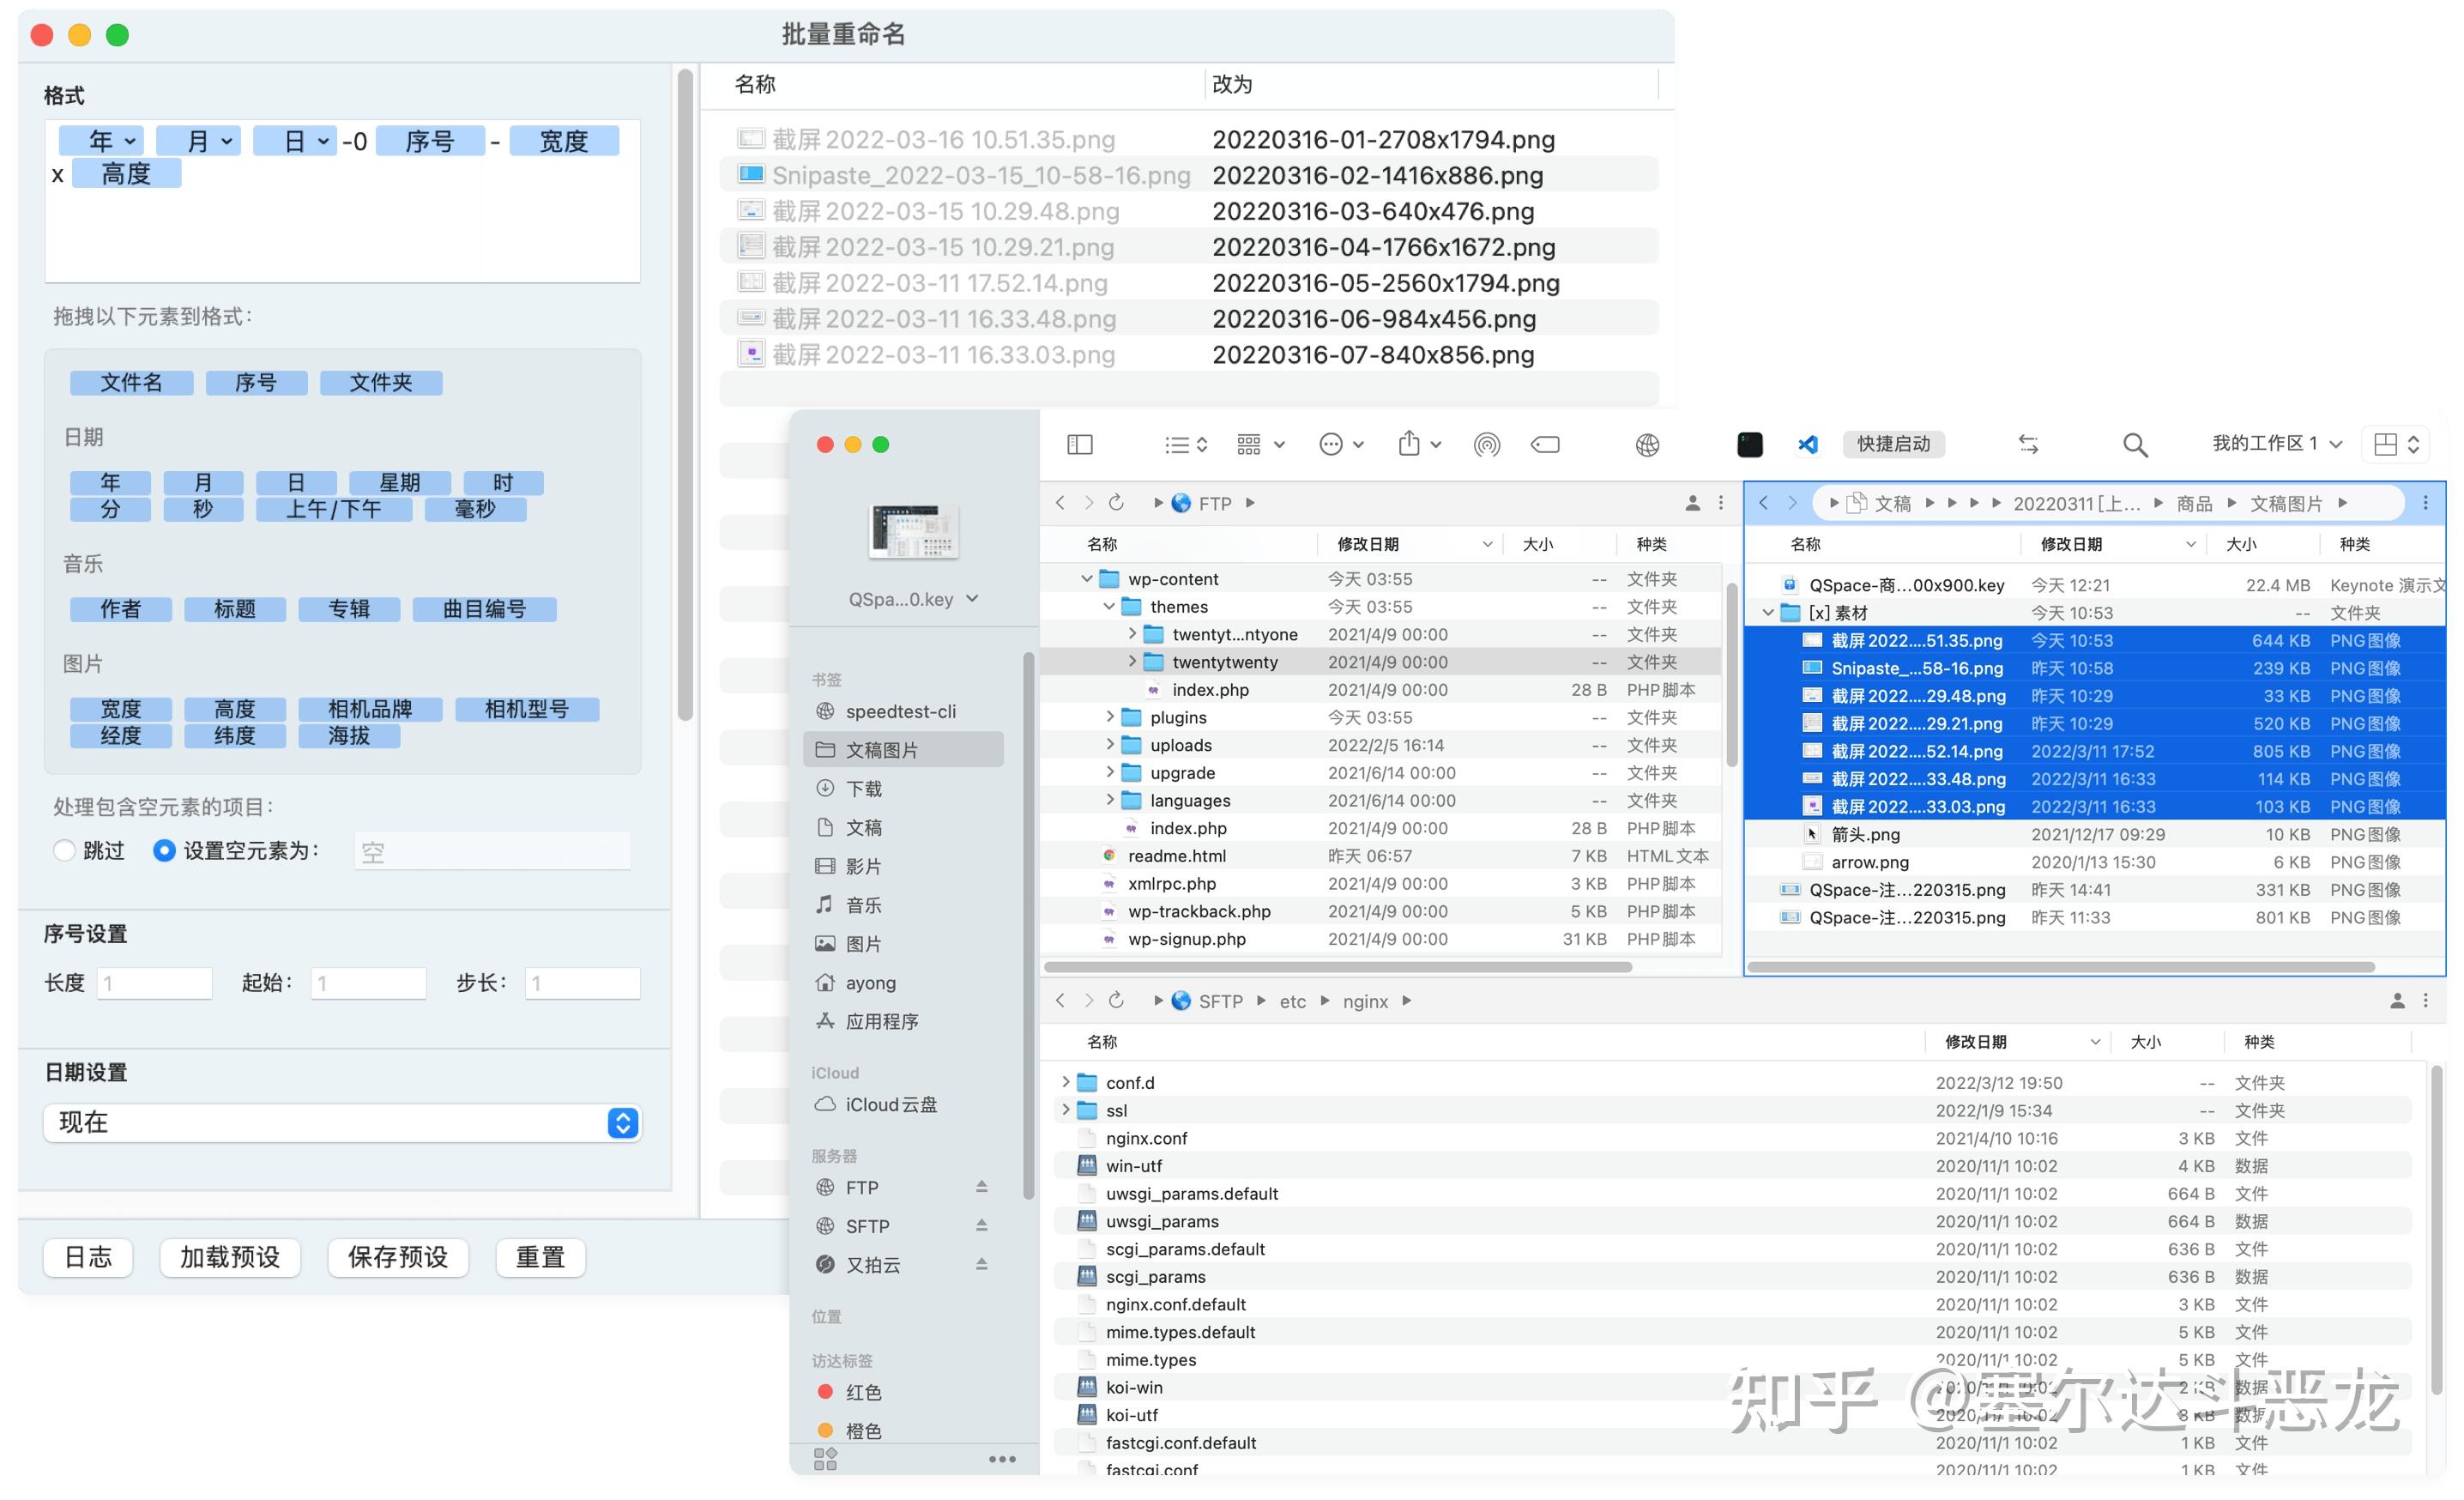Image resolution: width=2464 pixels, height=1500 pixels.
Task: Open the share icon in the toolbar
Action: point(1410,444)
